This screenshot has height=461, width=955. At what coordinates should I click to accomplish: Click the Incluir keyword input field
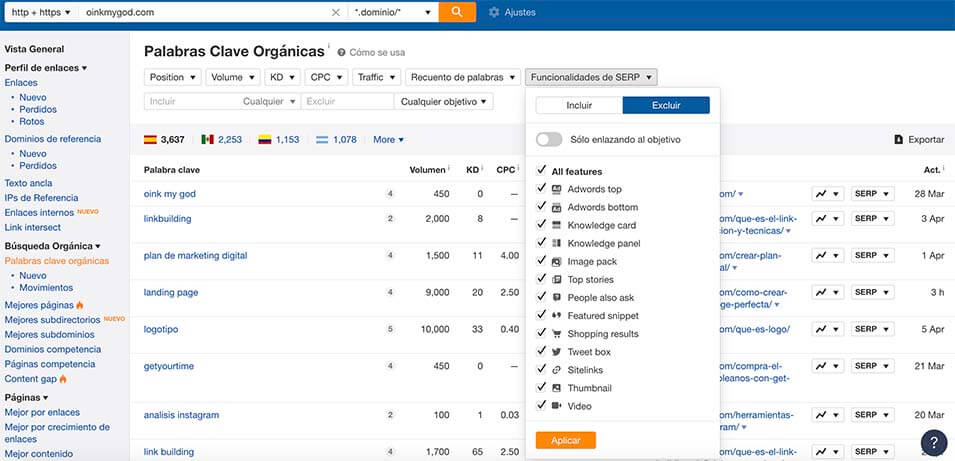tap(192, 102)
